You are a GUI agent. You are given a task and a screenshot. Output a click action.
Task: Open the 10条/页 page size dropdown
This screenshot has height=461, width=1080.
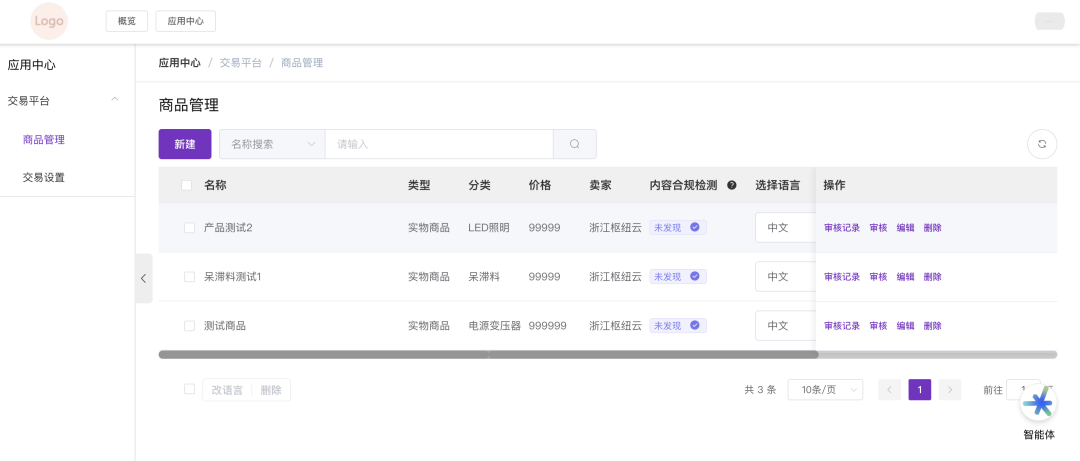tap(825, 390)
